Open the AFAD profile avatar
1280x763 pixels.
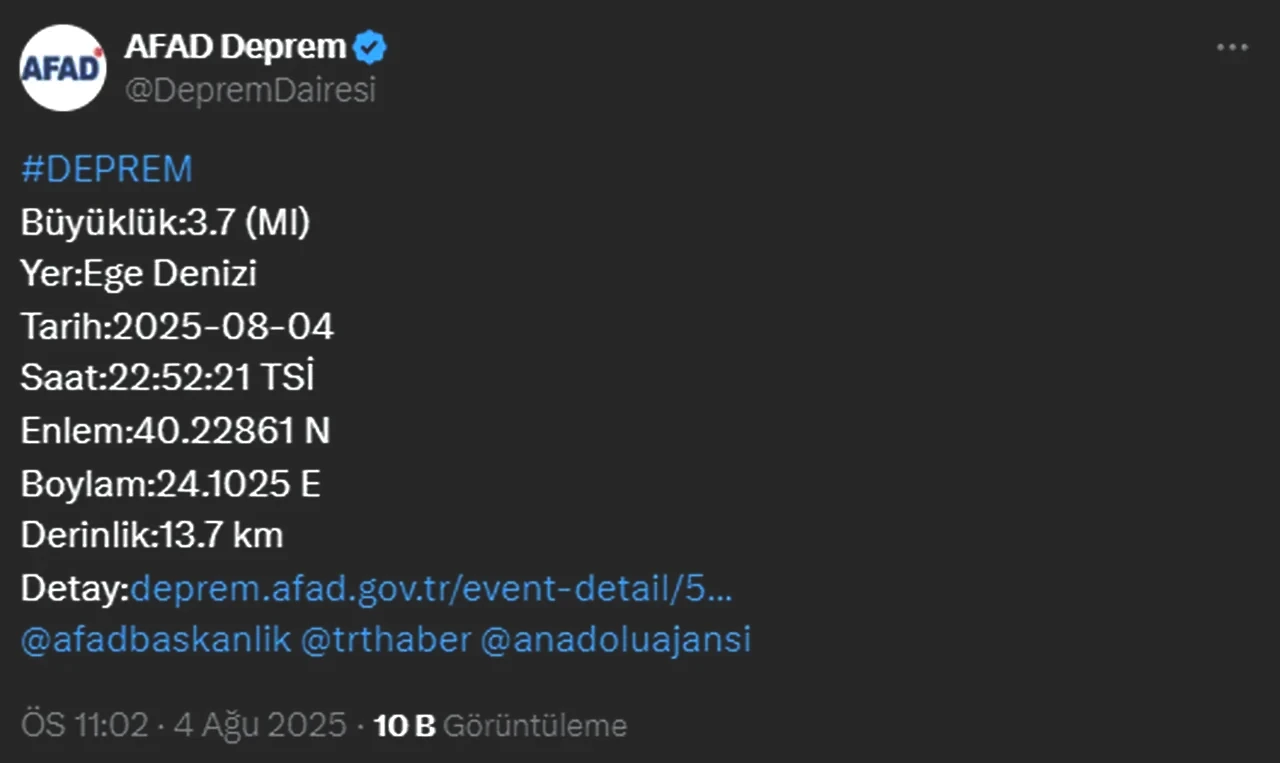coord(63,68)
